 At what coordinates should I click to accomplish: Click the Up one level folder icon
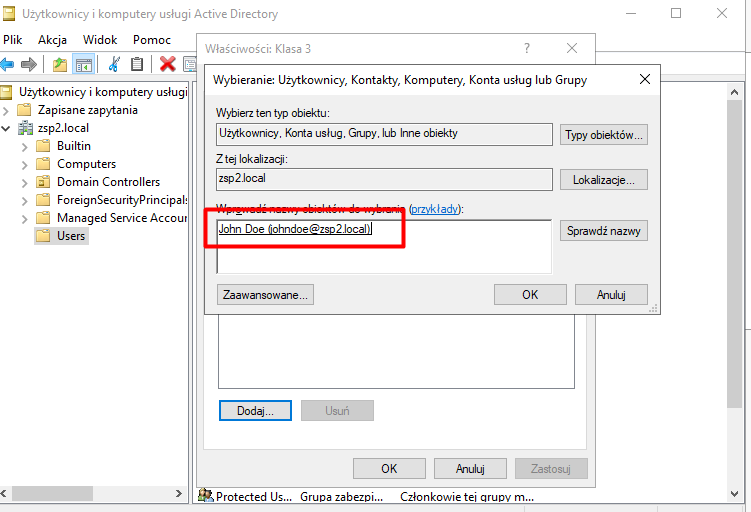coord(60,65)
